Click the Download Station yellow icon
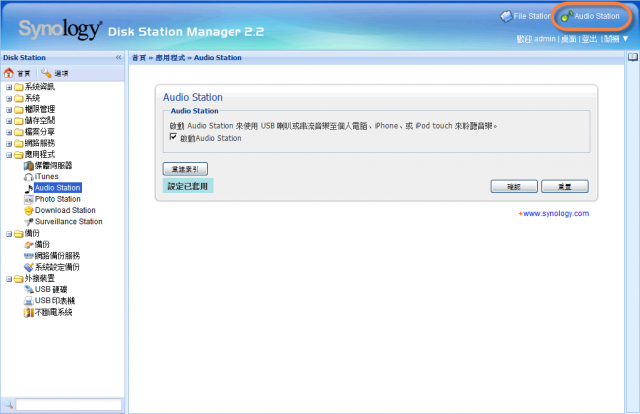 [29, 211]
